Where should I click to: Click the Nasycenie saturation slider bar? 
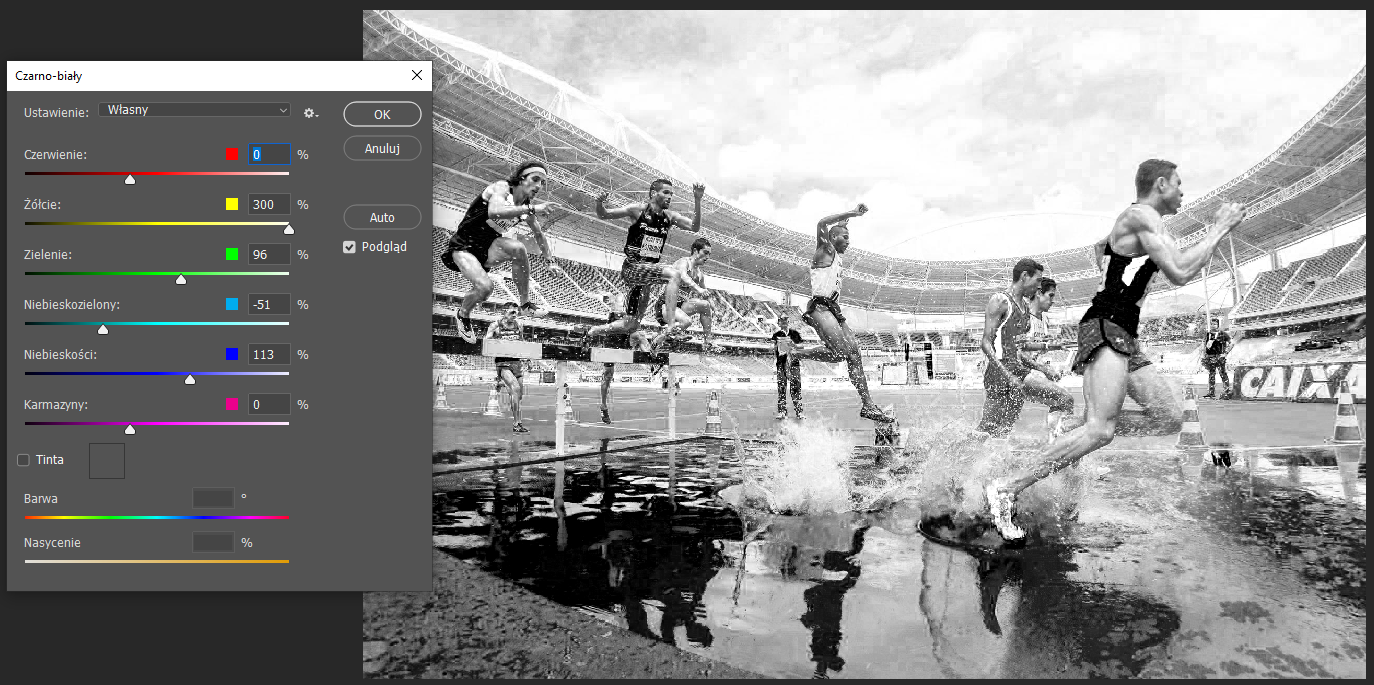click(x=157, y=562)
